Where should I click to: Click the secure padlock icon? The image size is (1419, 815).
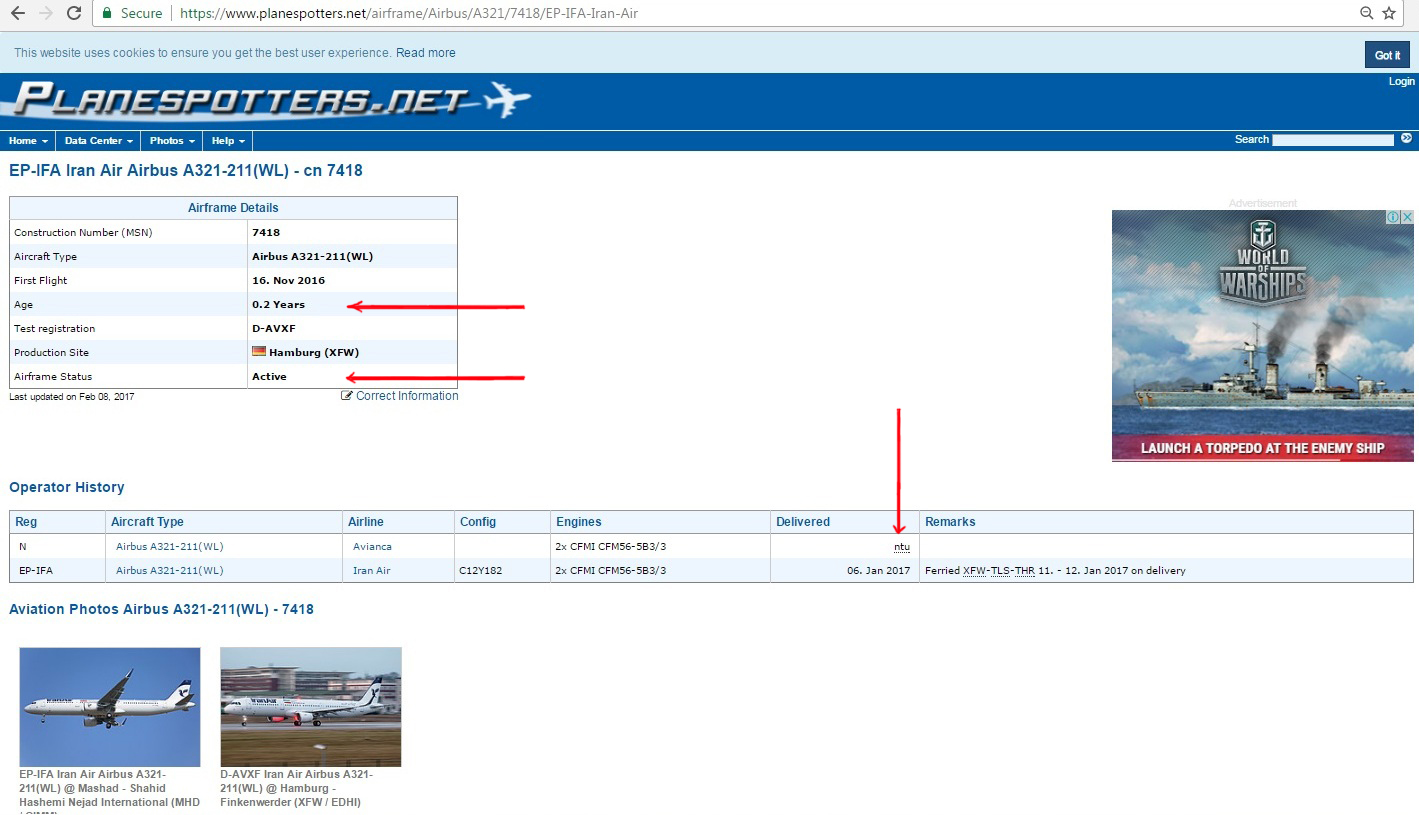pyautogui.click(x=107, y=14)
